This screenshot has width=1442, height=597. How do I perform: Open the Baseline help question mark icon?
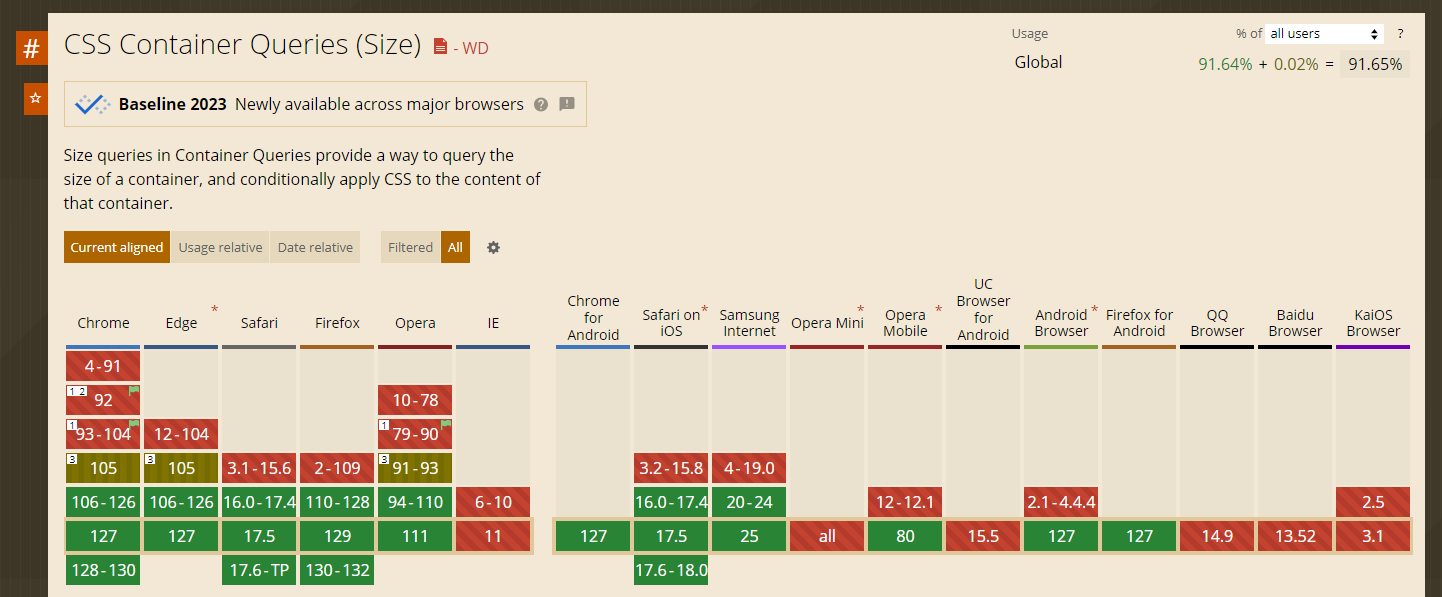point(541,104)
